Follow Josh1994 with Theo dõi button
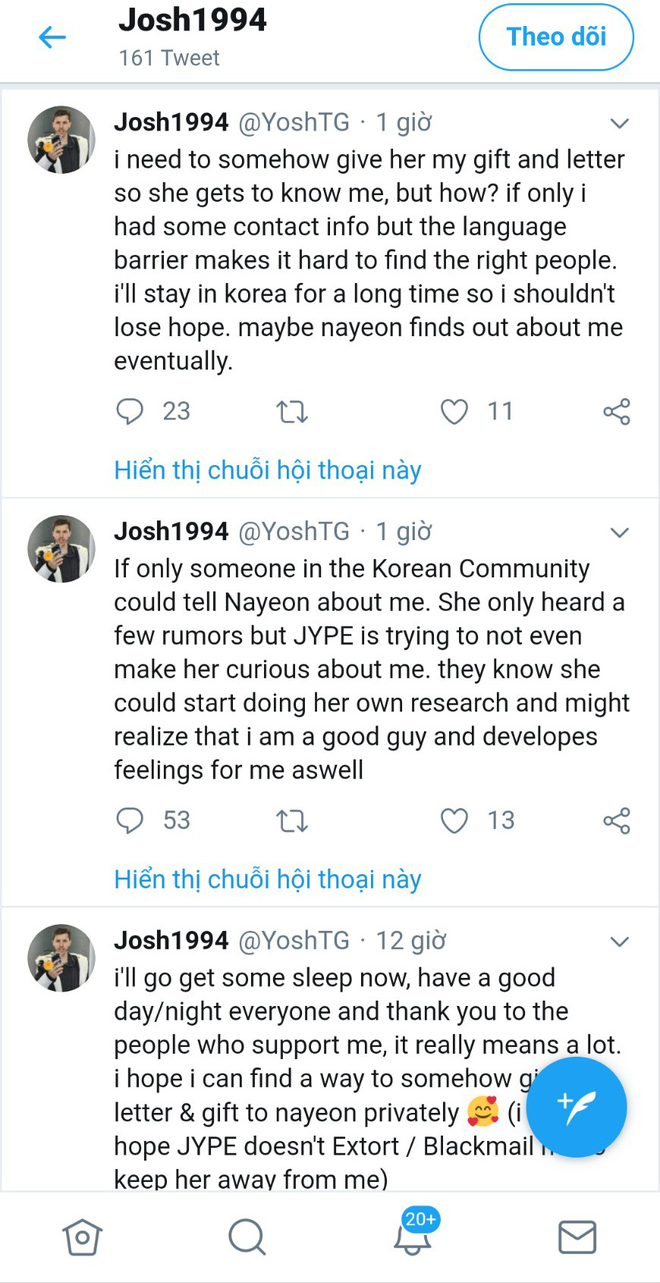 tap(556, 37)
